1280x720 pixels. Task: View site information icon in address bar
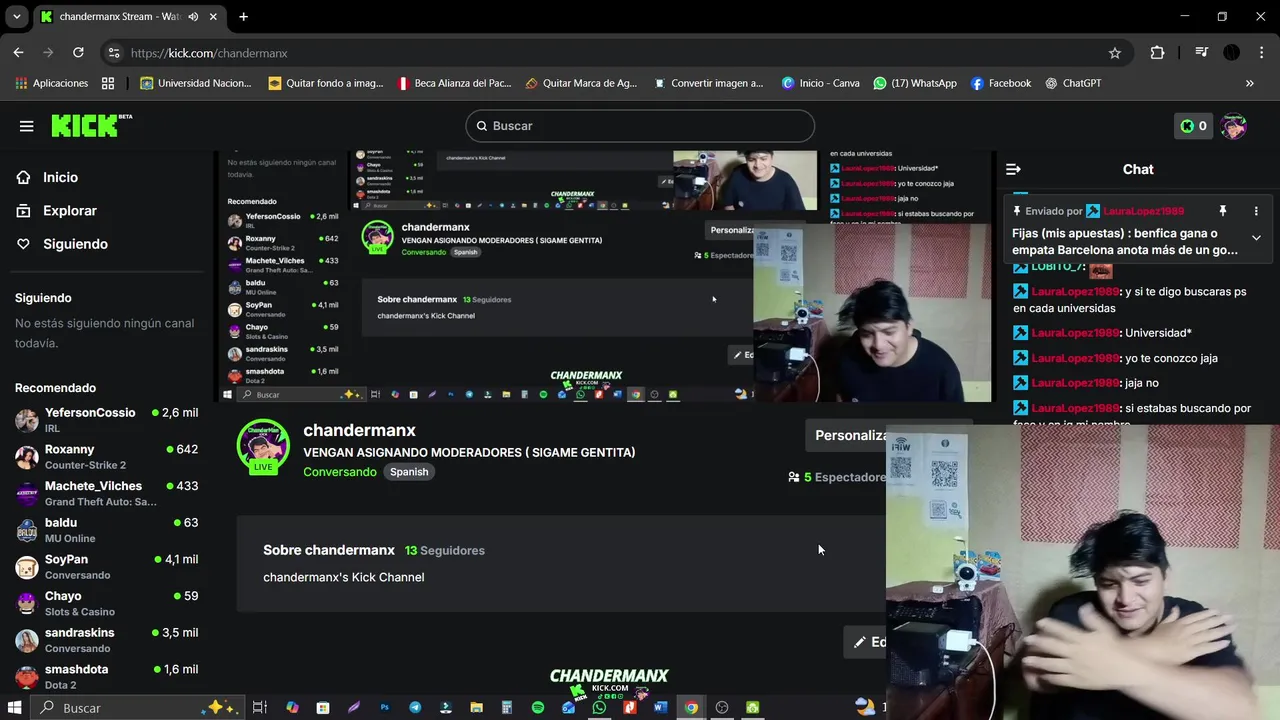coord(113,53)
